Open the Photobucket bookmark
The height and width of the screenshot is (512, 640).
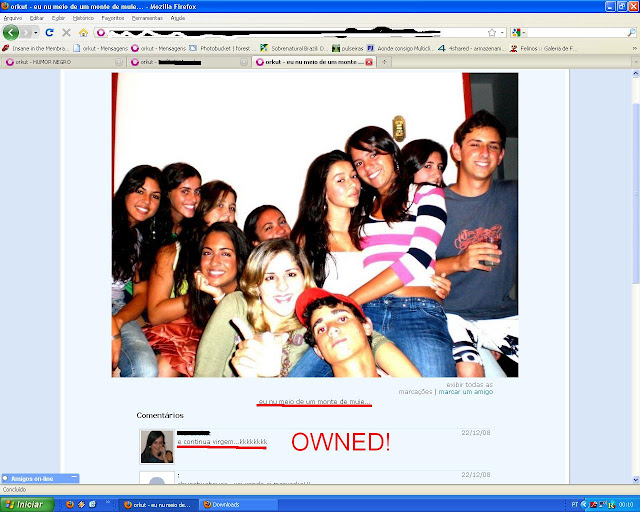pyautogui.click(x=222, y=48)
